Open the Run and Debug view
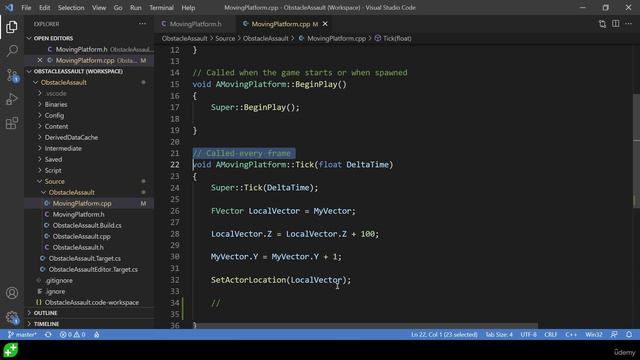 12,99
